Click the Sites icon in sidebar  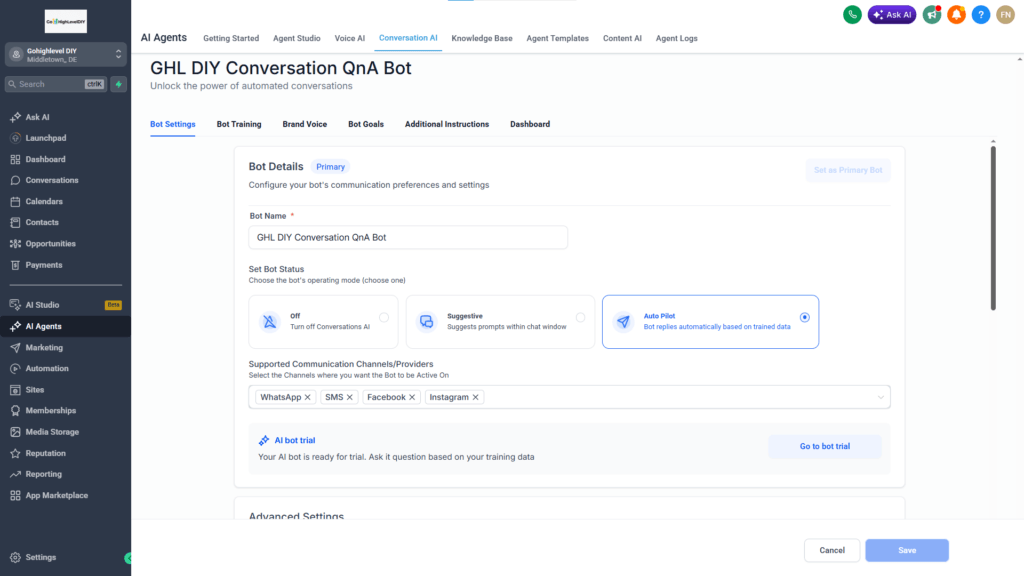pos(16,390)
